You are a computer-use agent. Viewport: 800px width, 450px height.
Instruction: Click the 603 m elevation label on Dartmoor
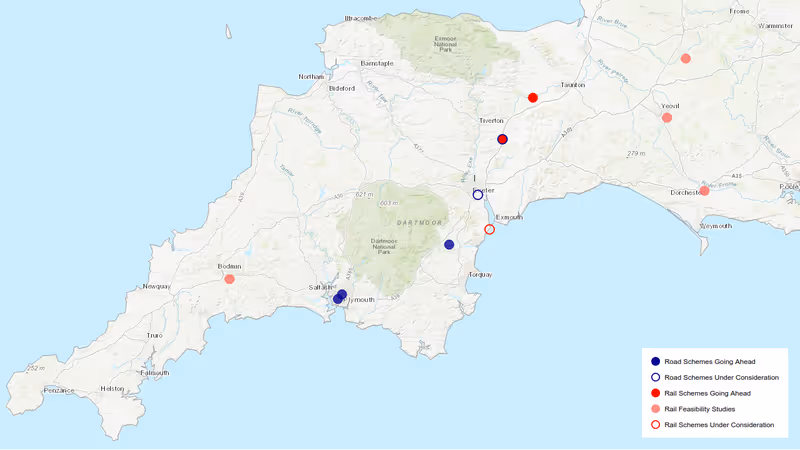pos(389,204)
